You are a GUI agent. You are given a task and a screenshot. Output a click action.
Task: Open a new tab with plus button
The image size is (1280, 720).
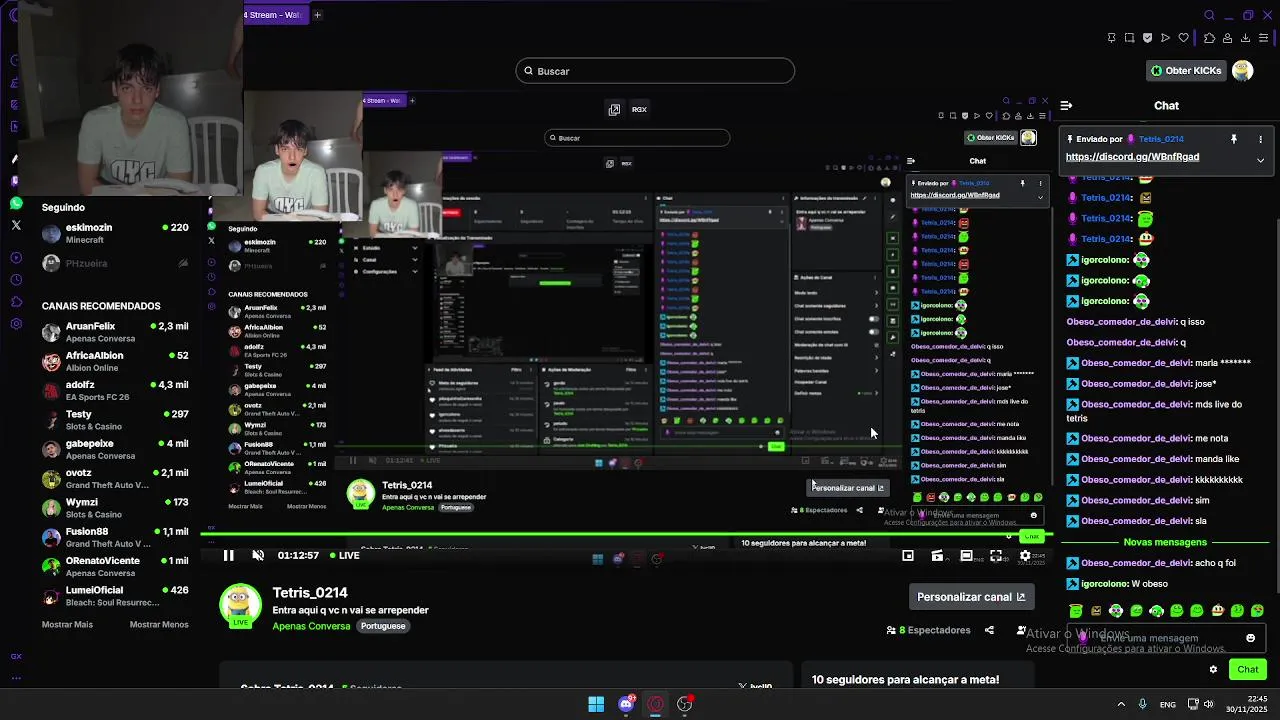click(x=317, y=15)
